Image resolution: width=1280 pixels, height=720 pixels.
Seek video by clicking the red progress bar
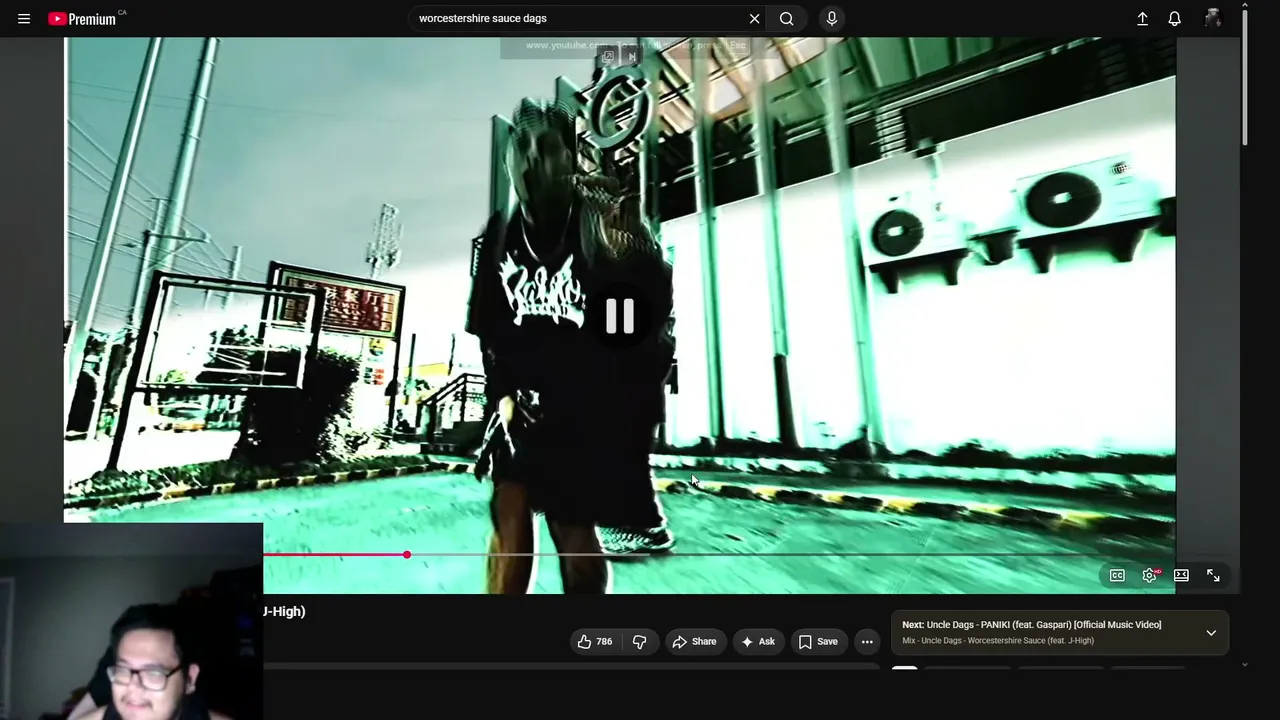pos(335,555)
